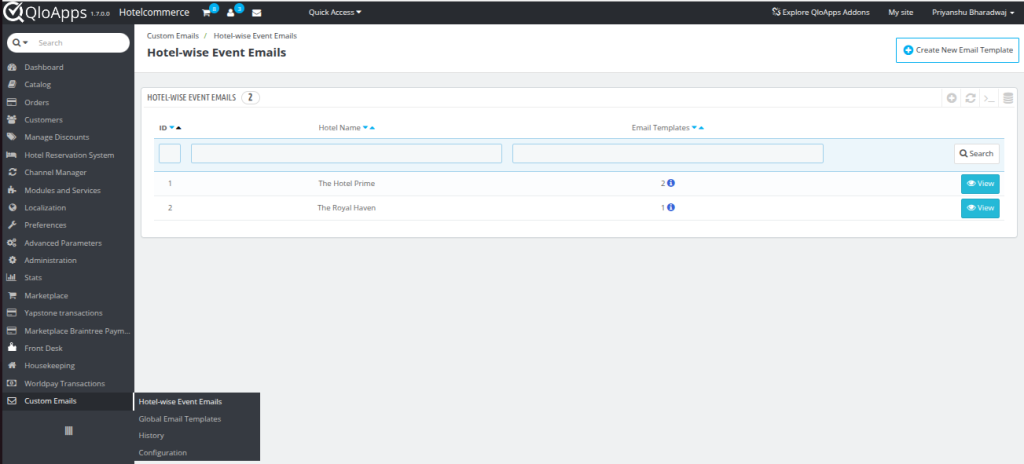Click Create New Email Template button

click(x=957, y=50)
